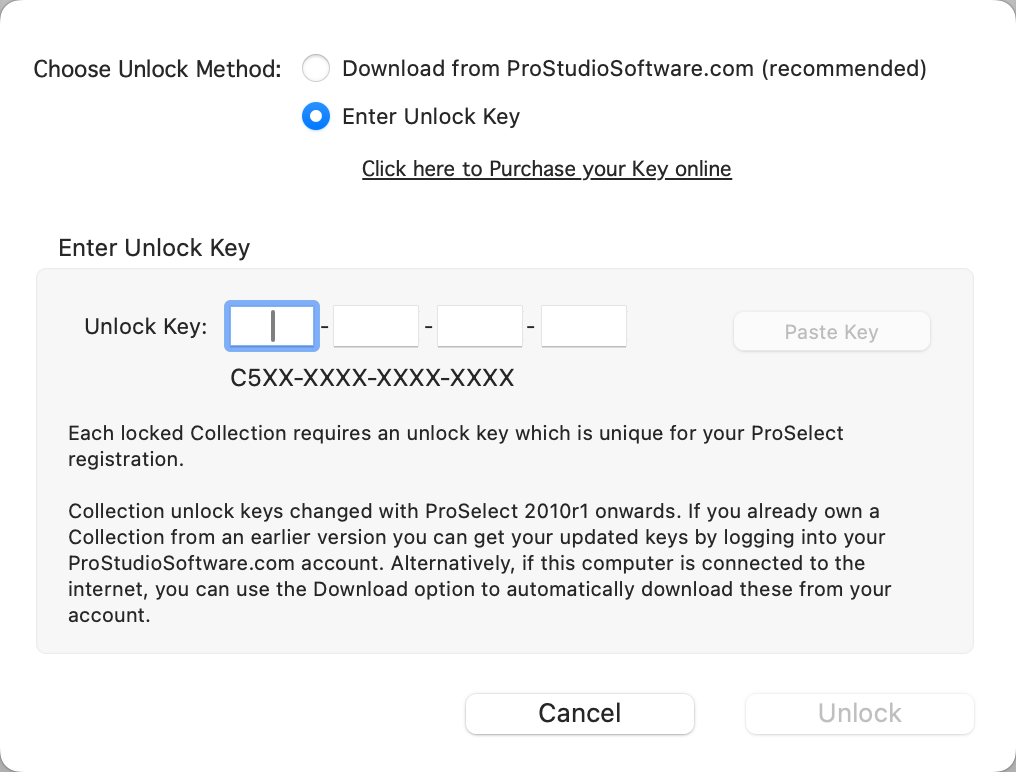The width and height of the screenshot is (1016, 772).
Task: Click the 'Each locked Collection requires' paragraph
Action: 456,447
